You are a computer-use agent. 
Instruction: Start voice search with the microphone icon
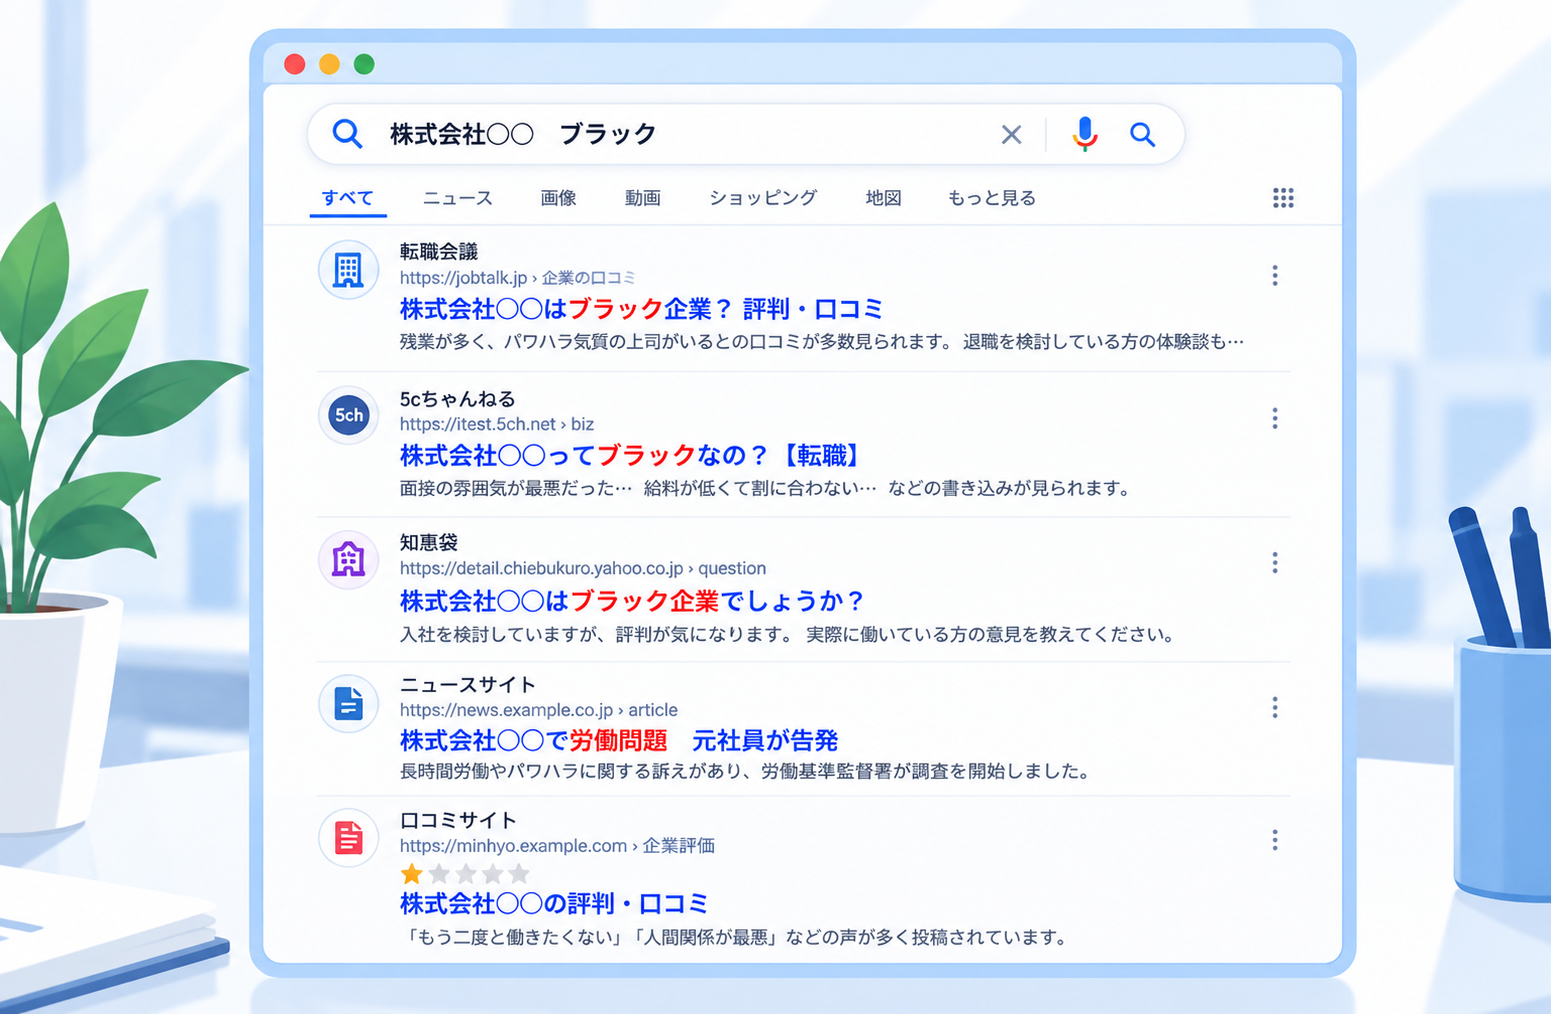tap(1085, 134)
